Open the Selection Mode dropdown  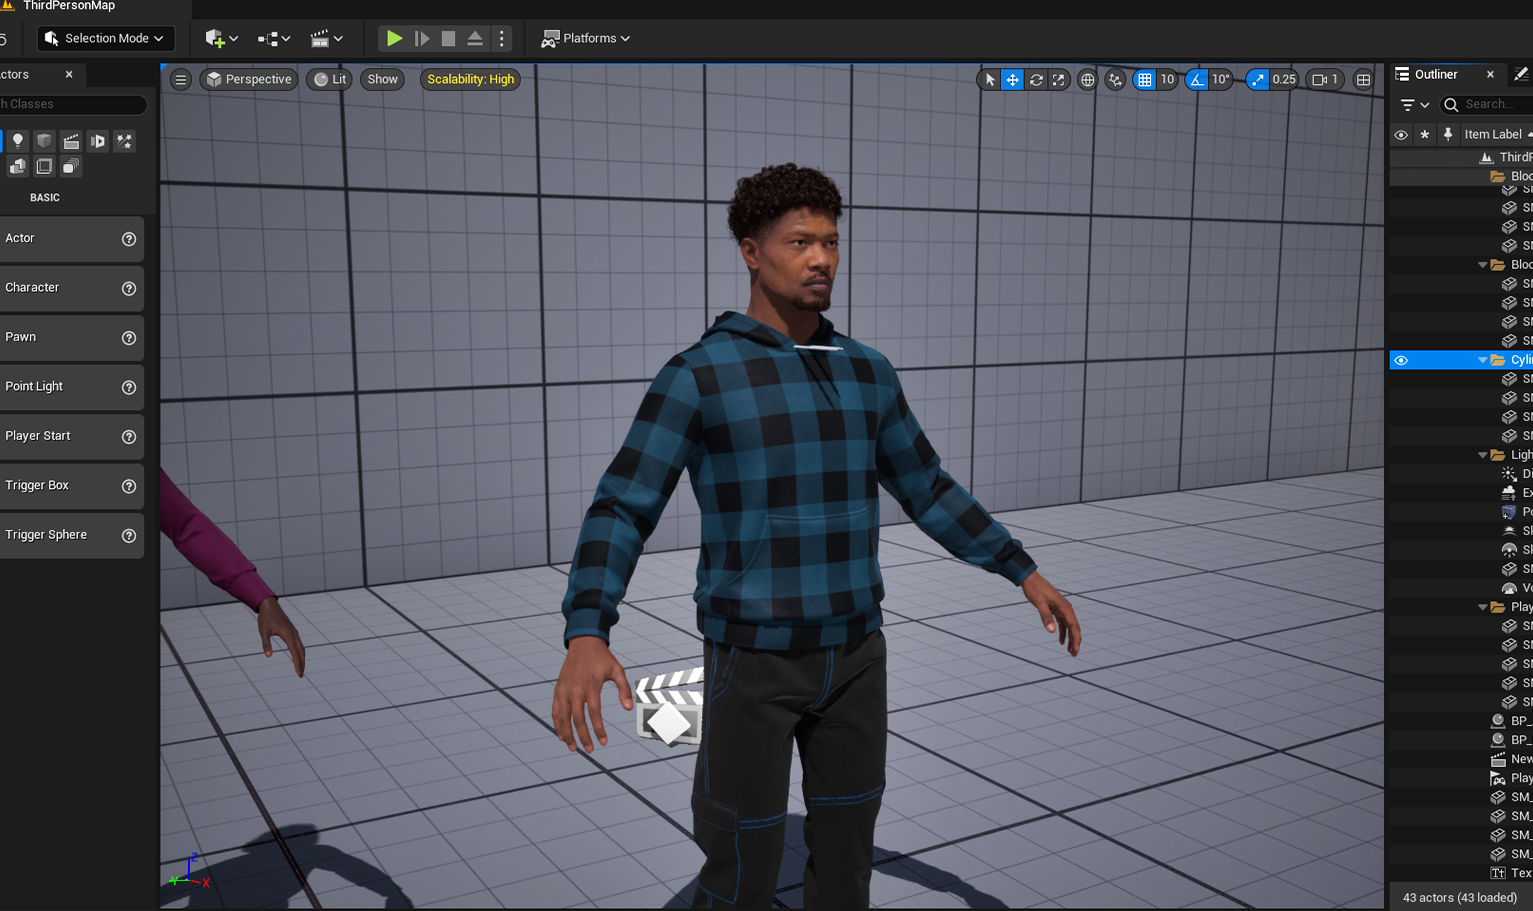click(x=105, y=38)
